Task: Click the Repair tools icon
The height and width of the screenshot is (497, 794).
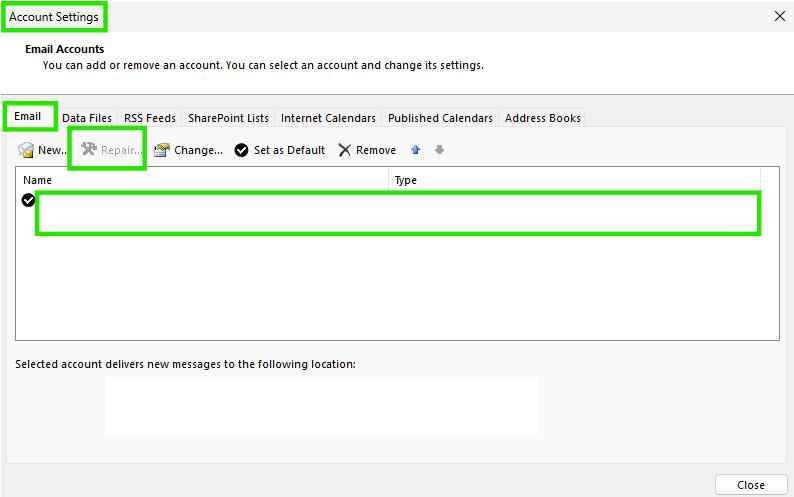Action: click(x=89, y=148)
